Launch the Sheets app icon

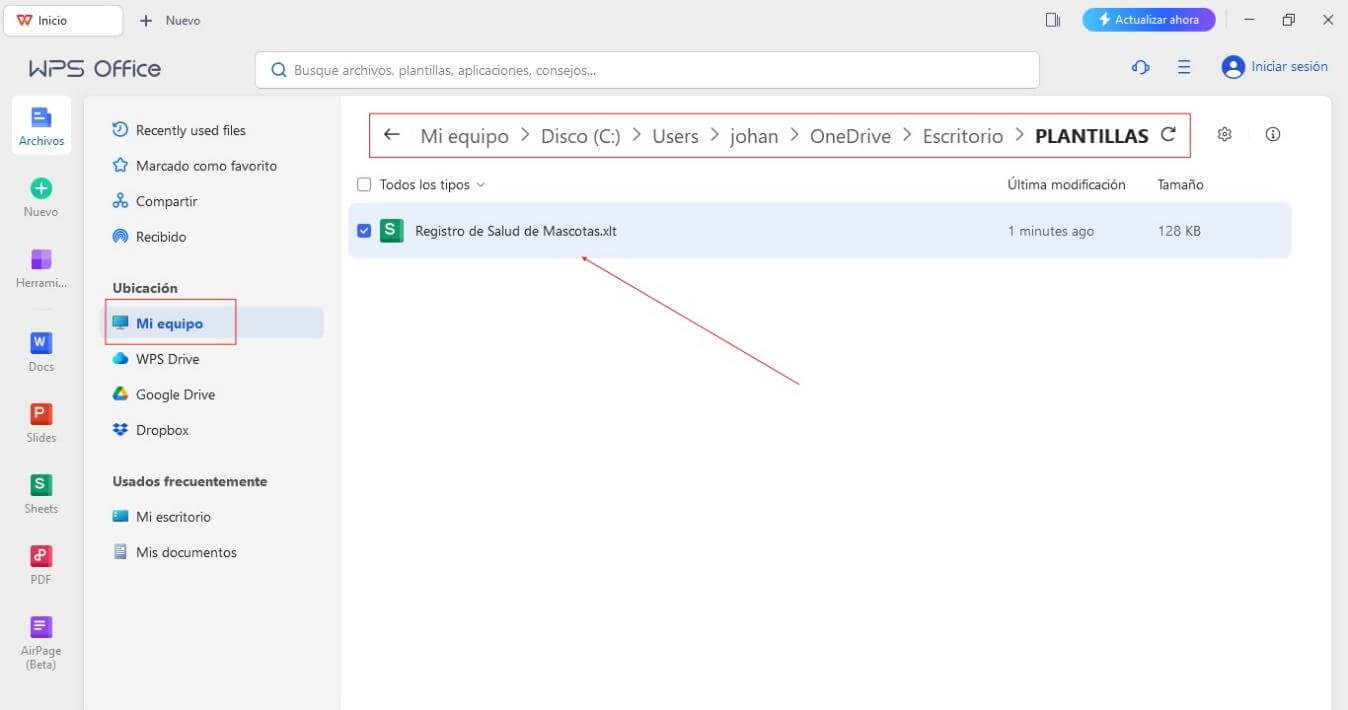point(41,485)
